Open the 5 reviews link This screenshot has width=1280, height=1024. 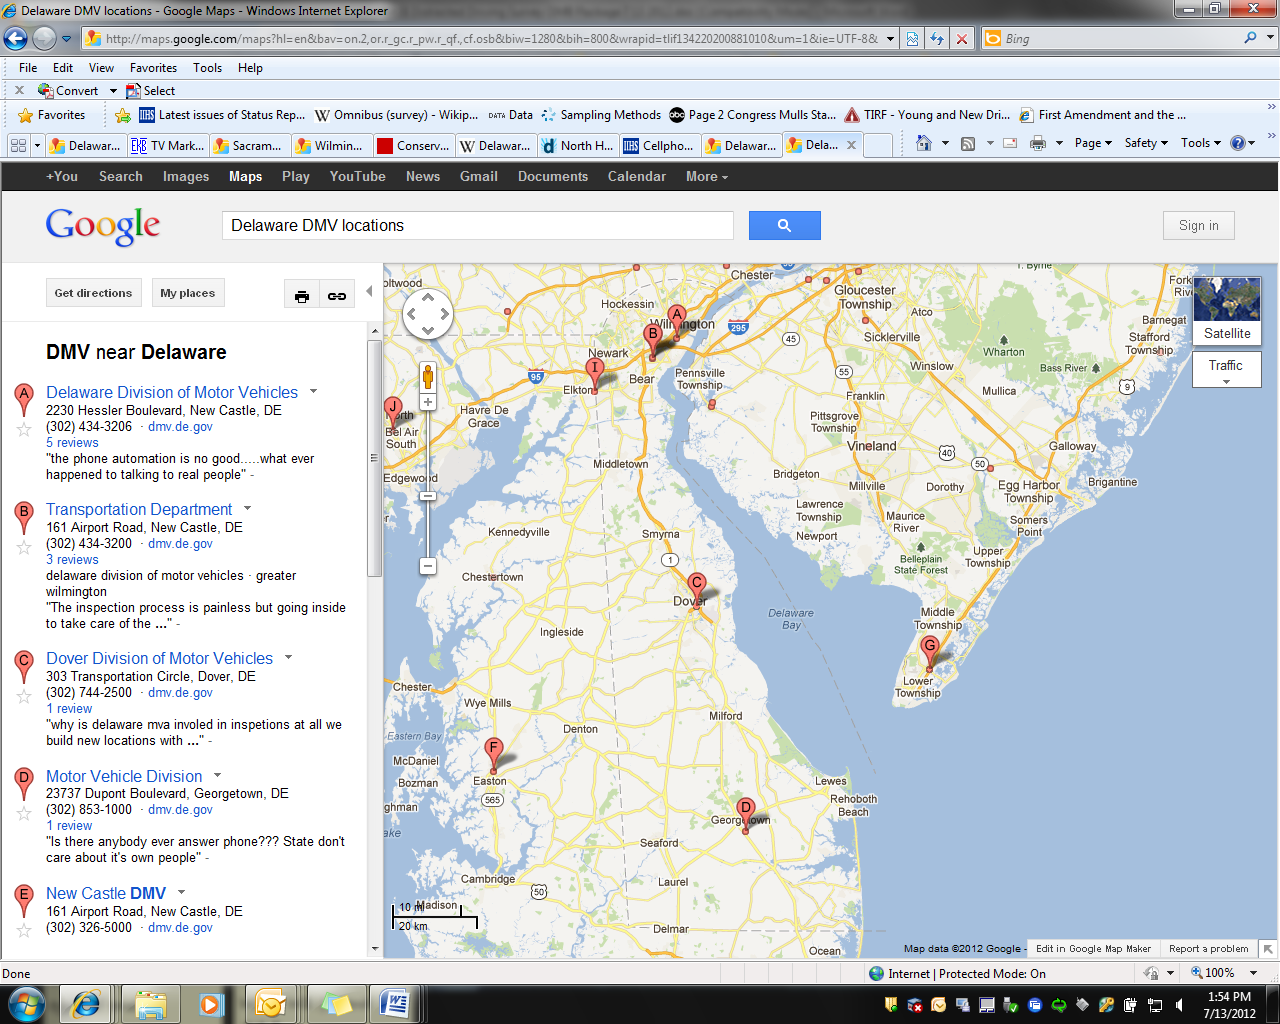pyautogui.click(x=72, y=443)
